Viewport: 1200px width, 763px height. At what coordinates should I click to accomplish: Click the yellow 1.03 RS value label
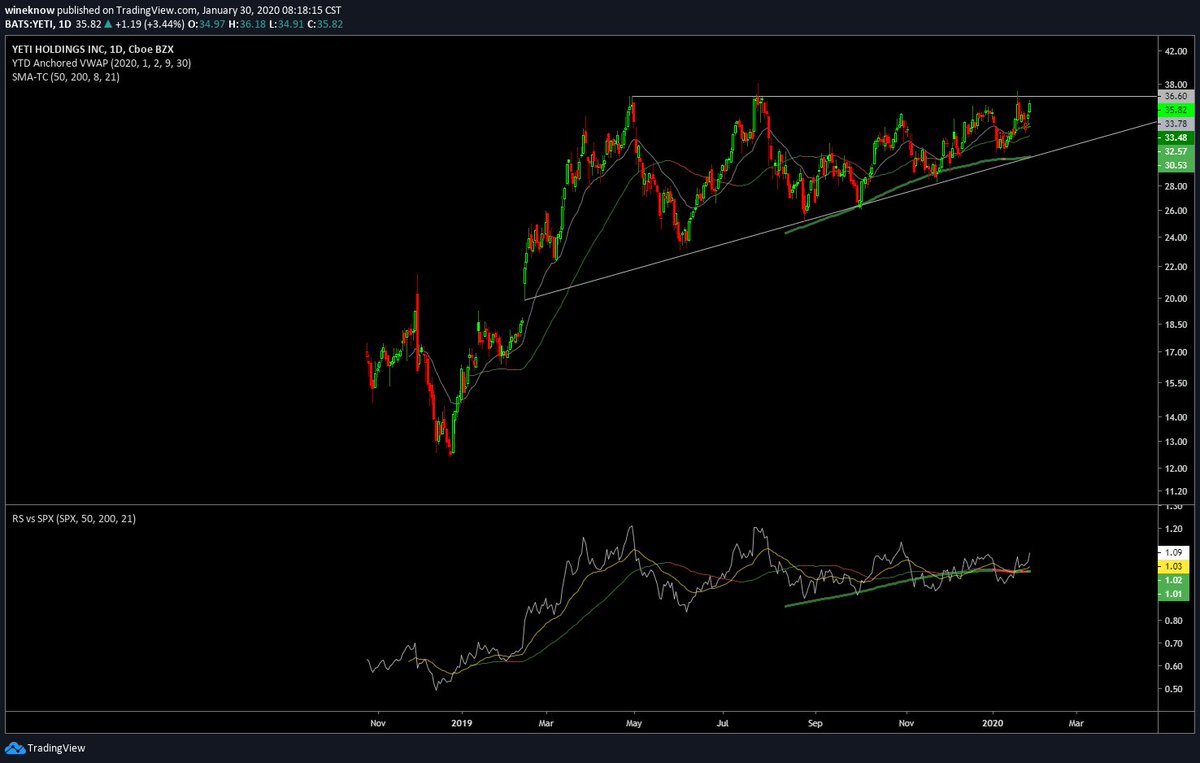point(1174,566)
